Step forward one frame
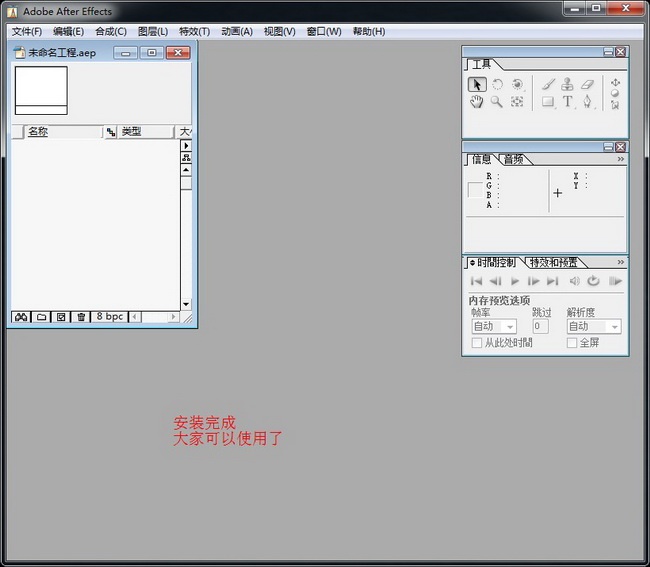This screenshot has height=567, width=650. tap(534, 281)
